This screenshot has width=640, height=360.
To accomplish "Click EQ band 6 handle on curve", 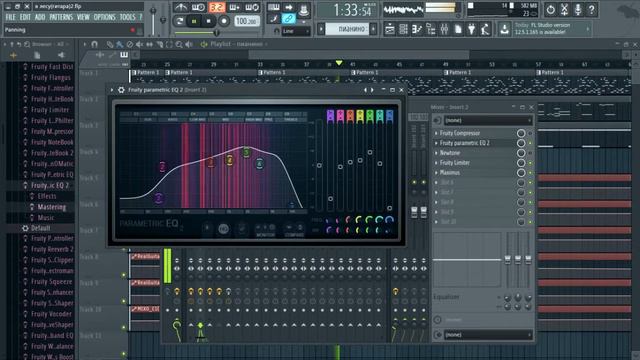I will [260, 164].
